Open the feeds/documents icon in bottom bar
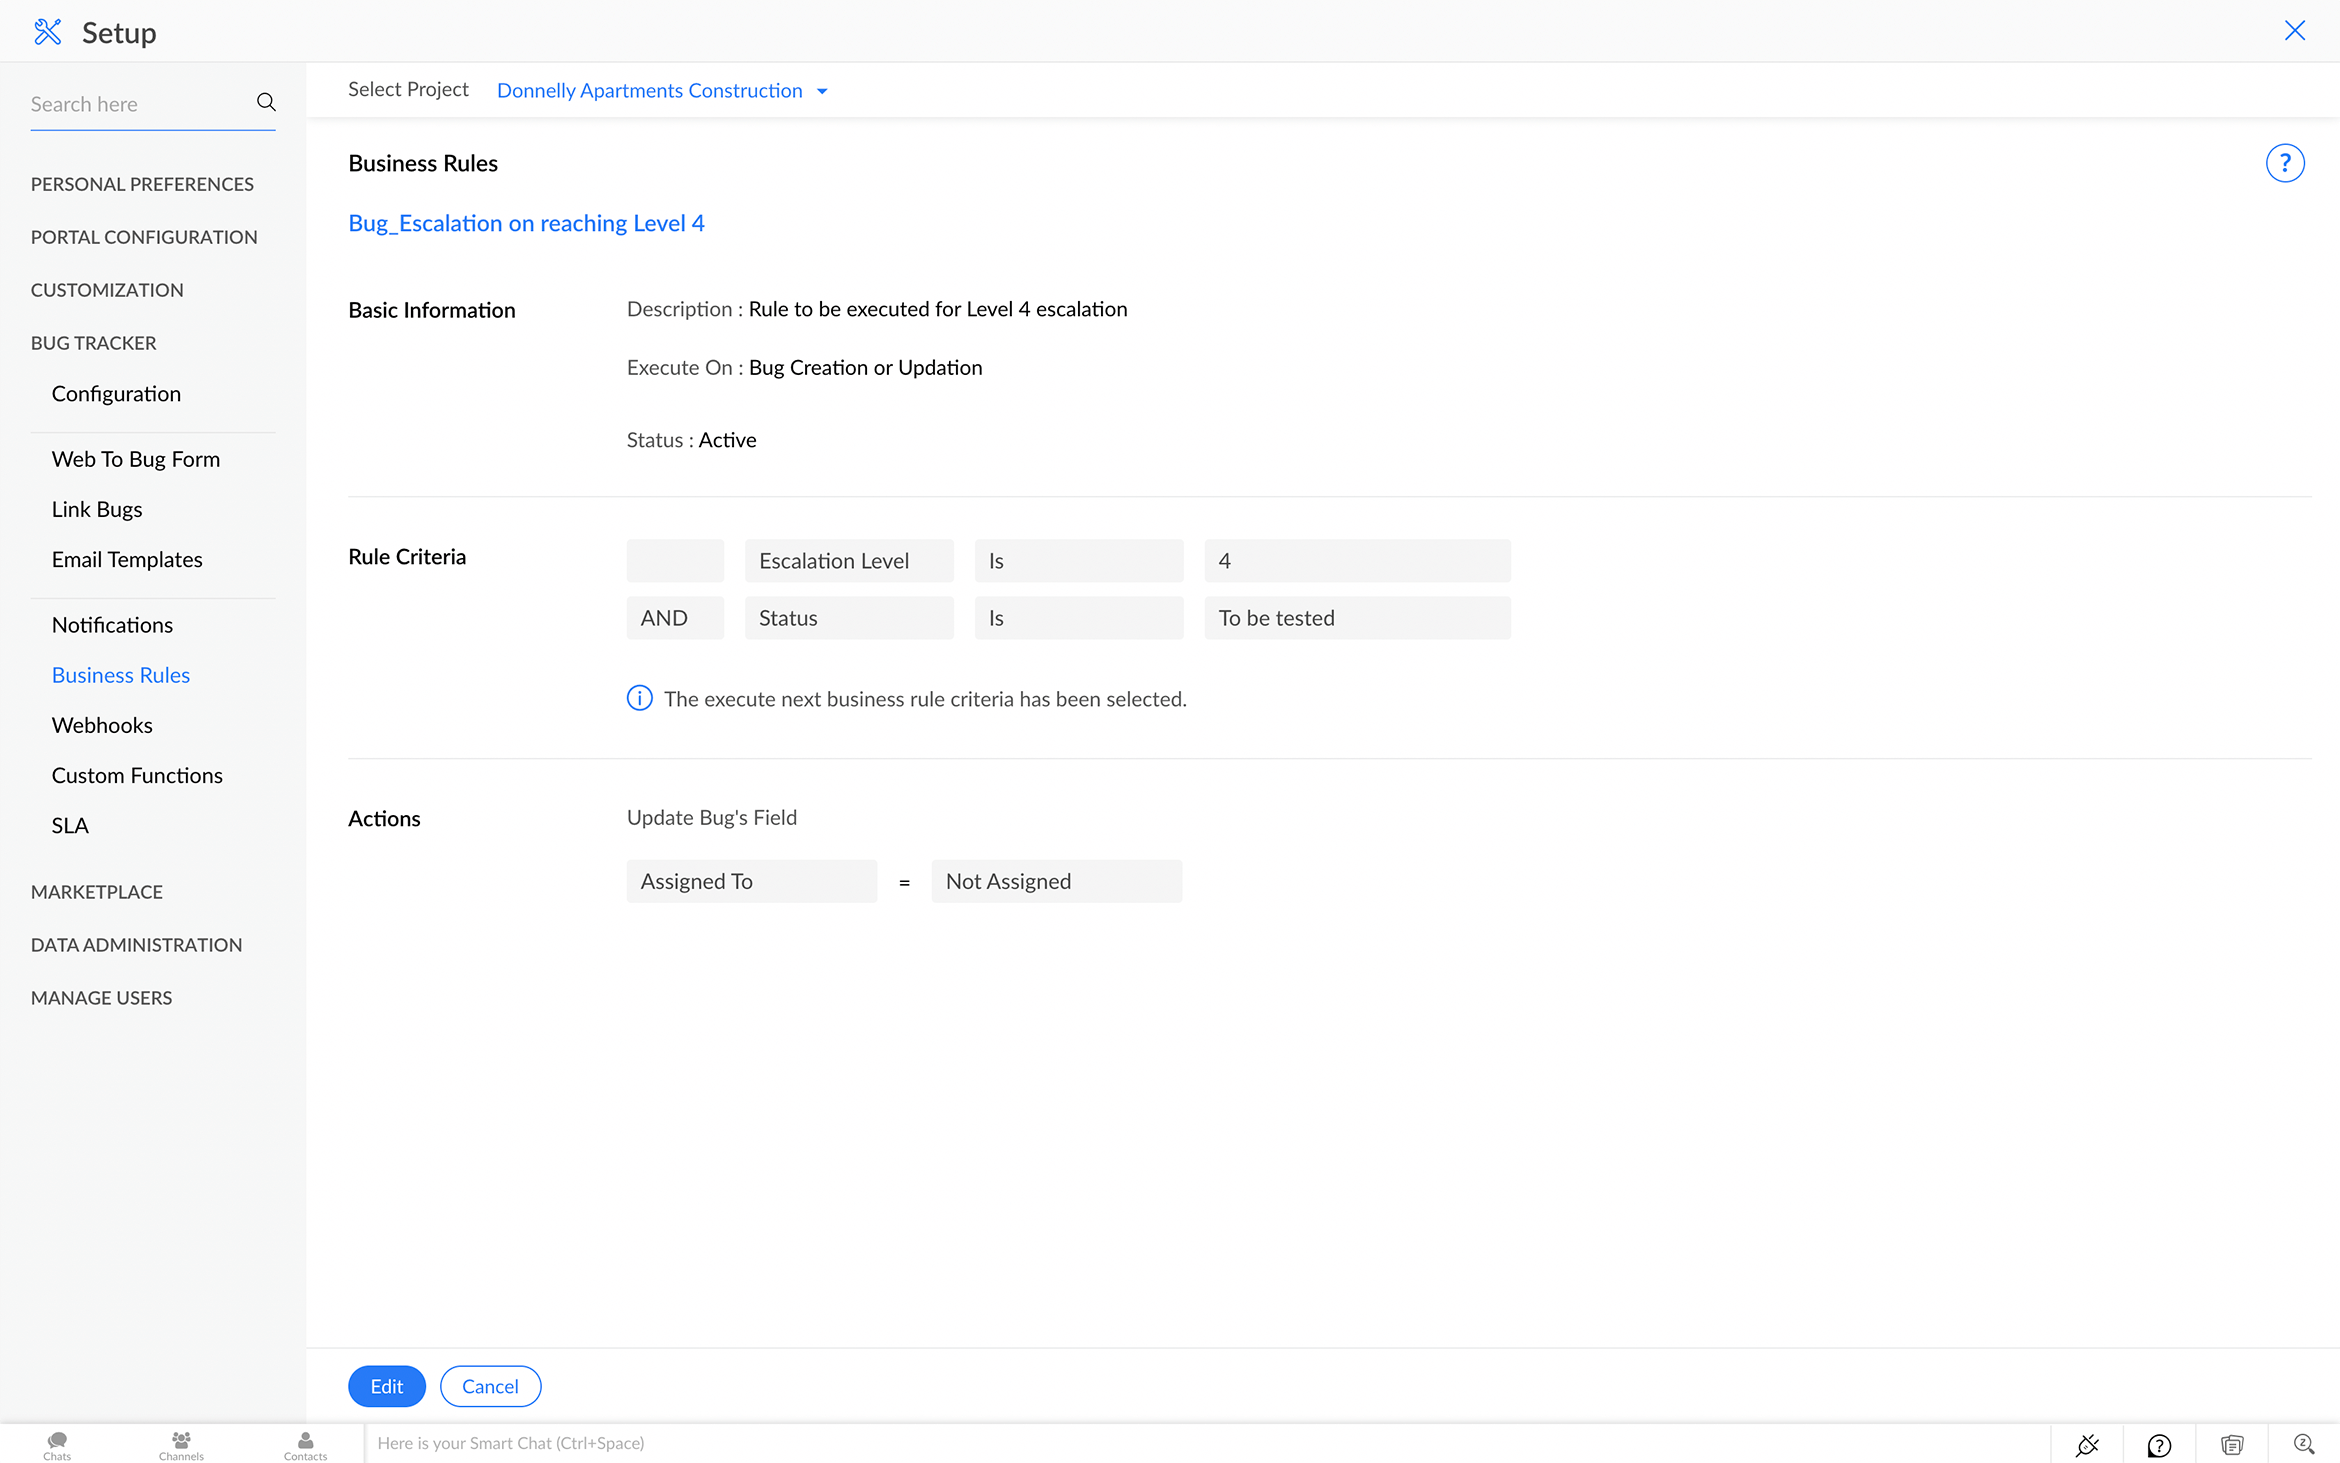The width and height of the screenshot is (2340, 1463). click(2232, 1444)
